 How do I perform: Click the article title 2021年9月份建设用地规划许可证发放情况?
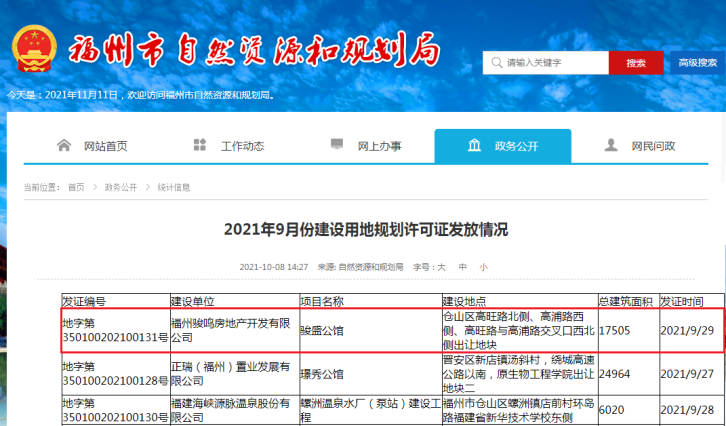(x=366, y=230)
